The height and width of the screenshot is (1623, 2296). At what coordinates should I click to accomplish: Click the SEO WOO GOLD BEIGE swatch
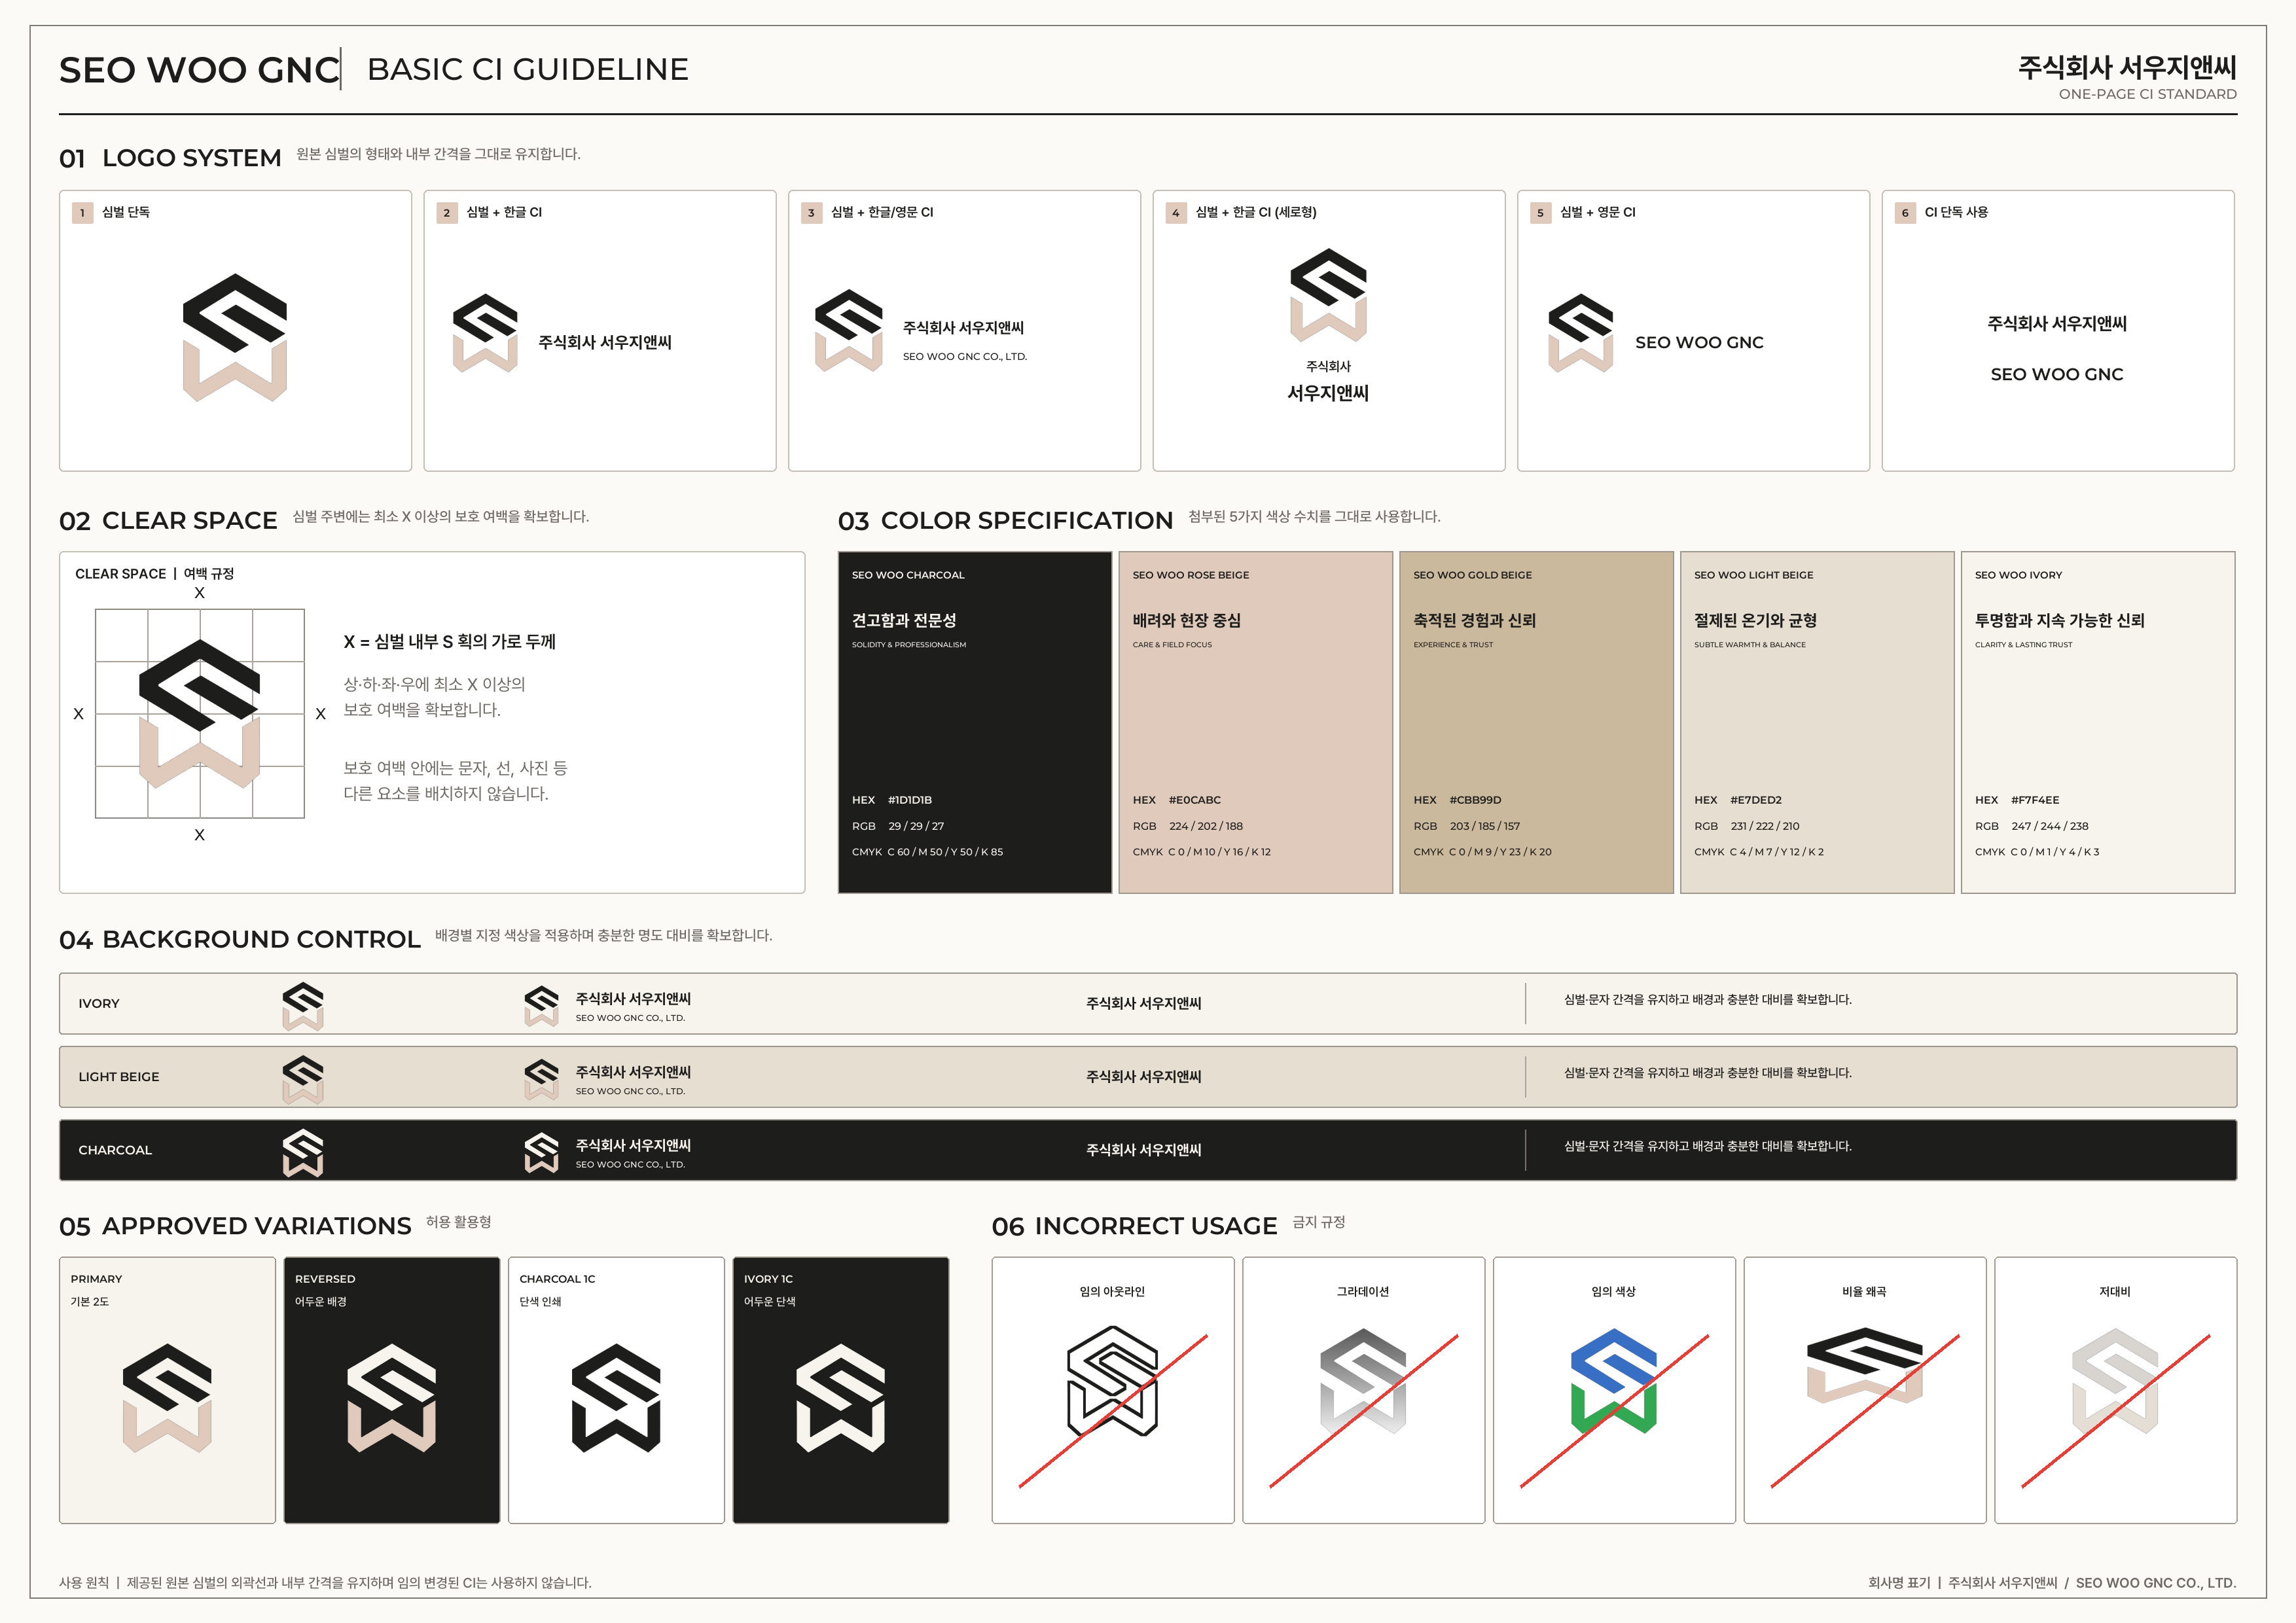coord(1536,722)
